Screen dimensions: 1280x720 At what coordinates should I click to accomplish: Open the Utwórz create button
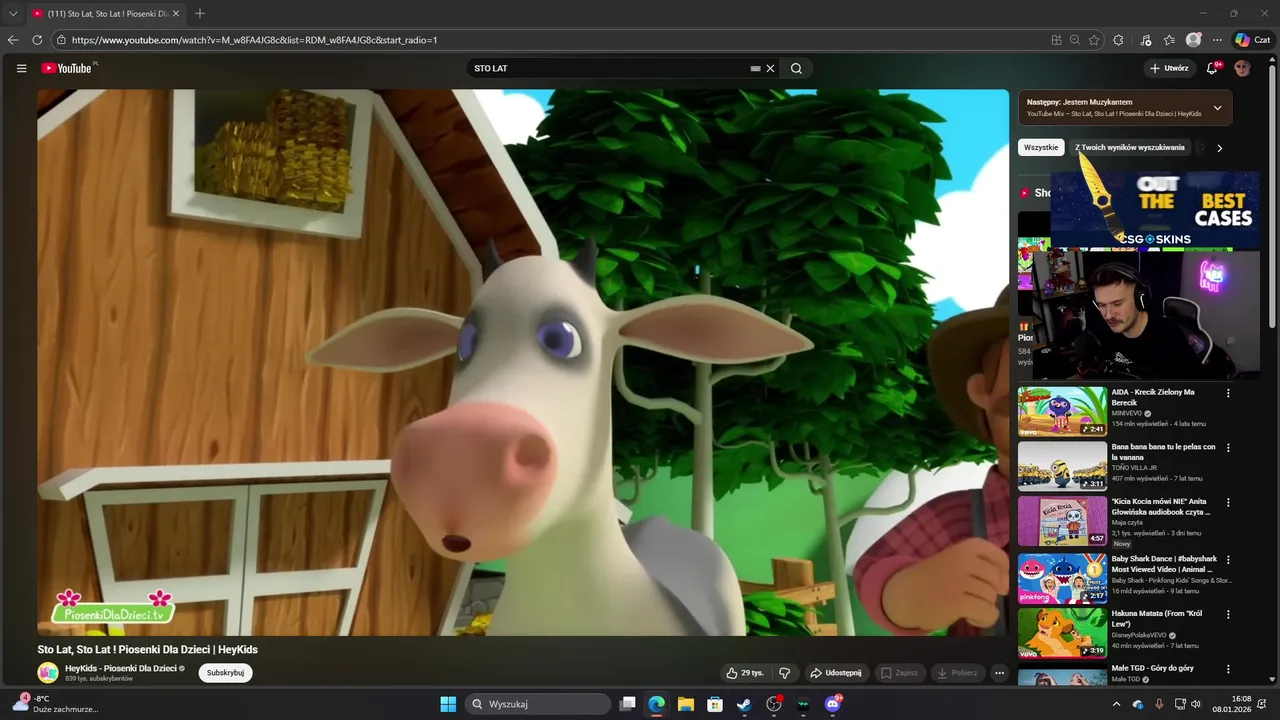click(x=1168, y=68)
